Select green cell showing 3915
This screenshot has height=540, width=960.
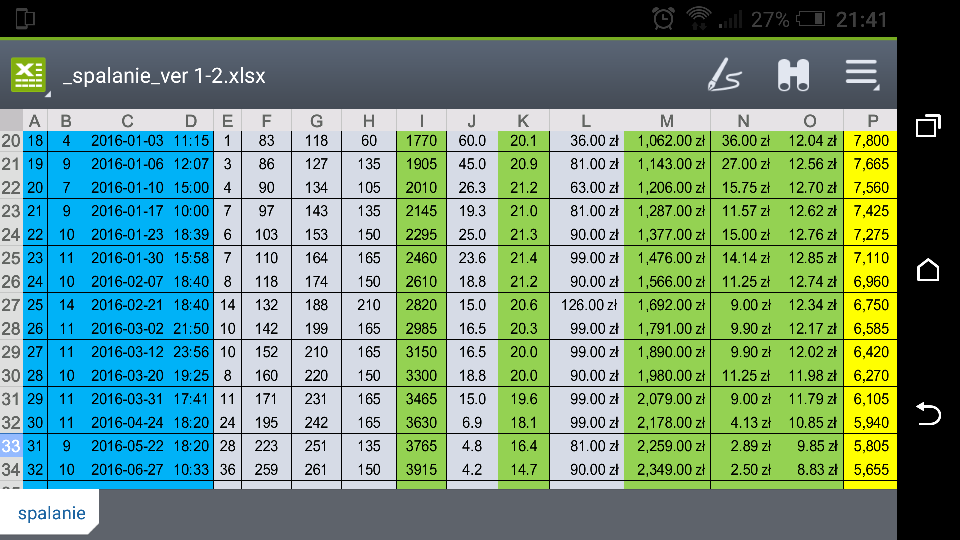[x=421, y=468]
